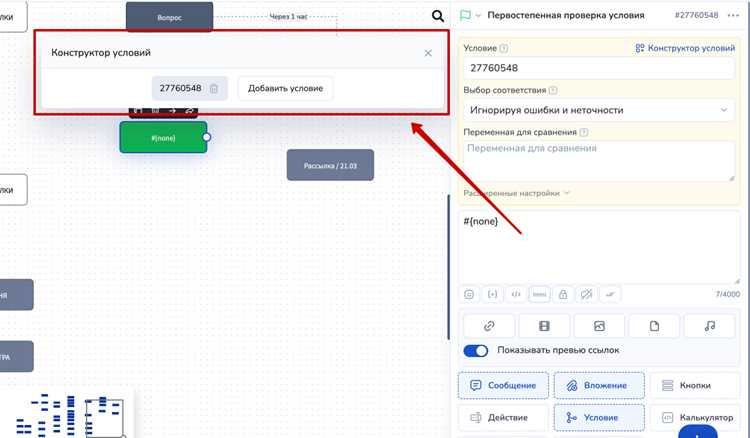
Task: Click help icon beside Выбор соответствия
Action: click(553, 90)
